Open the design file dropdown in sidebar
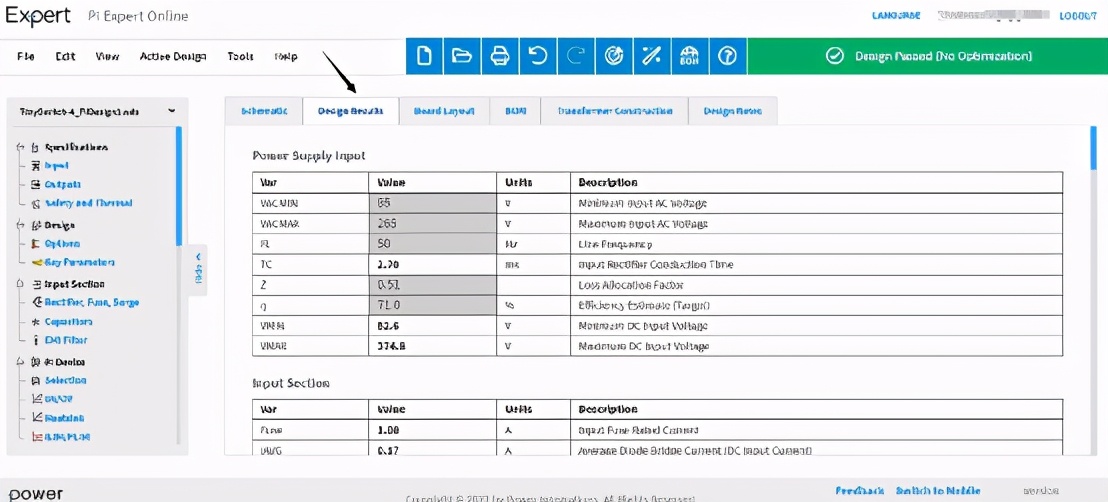This screenshot has width=1108, height=502. [x=172, y=111]
